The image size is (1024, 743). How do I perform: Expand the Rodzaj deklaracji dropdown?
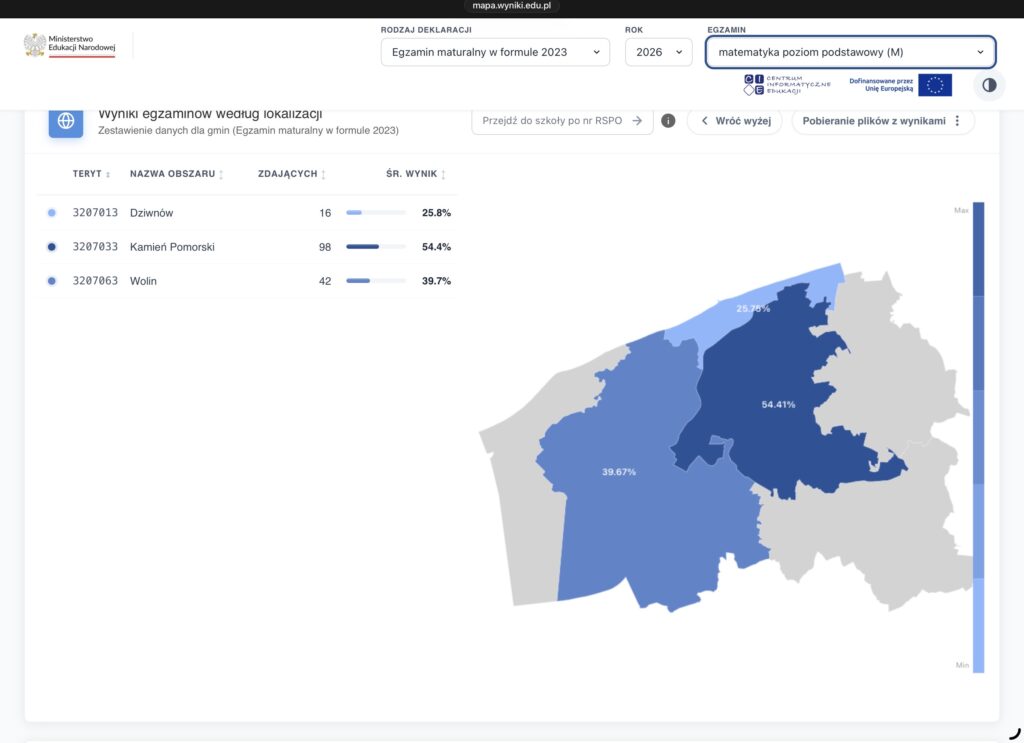[x=495, y=52]
